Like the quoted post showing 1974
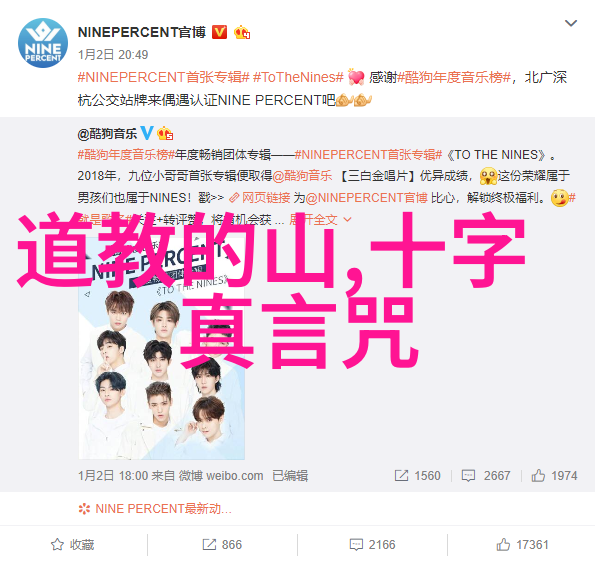This screenshot has width=595, height=562. (554, 475)
